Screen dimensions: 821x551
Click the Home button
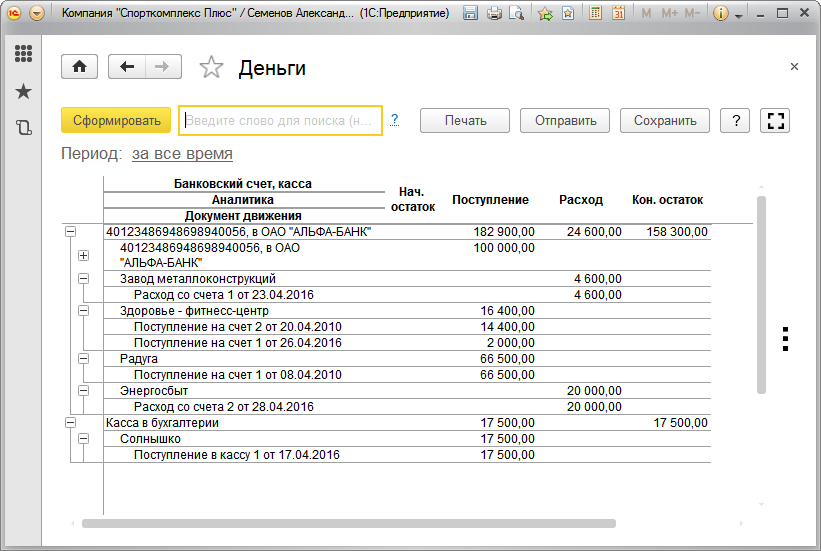[79, 67]
